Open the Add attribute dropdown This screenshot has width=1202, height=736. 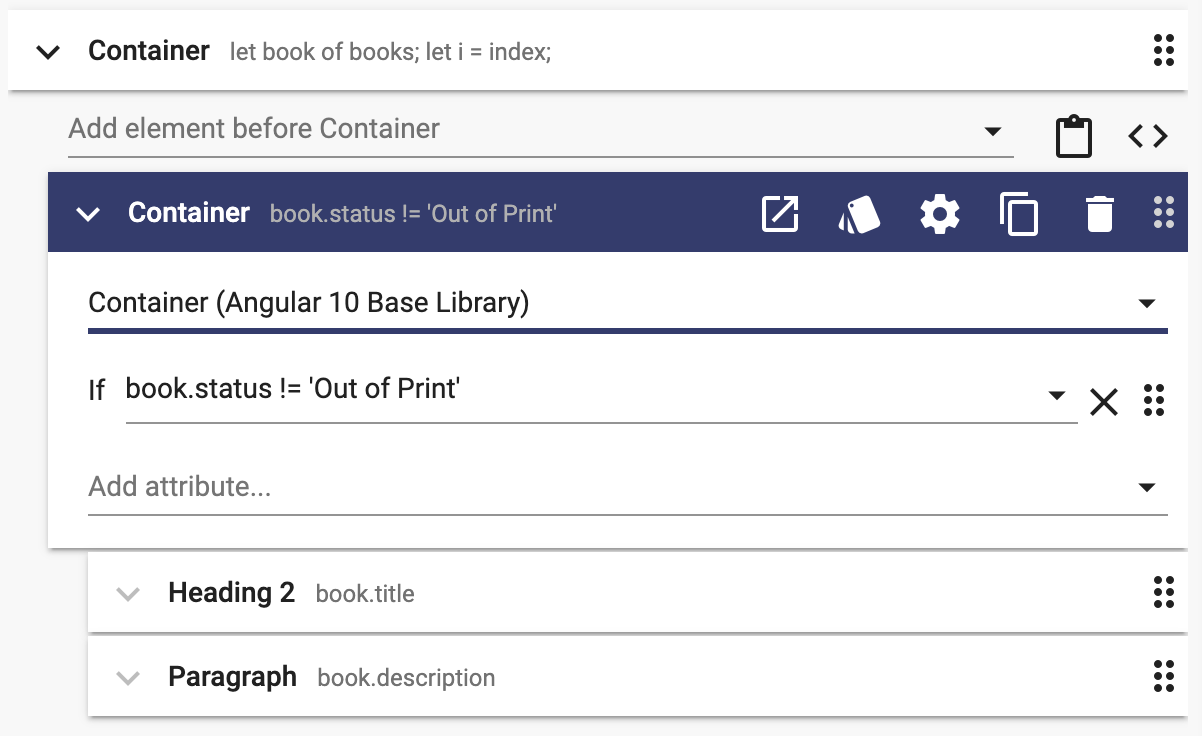point(627,488)
